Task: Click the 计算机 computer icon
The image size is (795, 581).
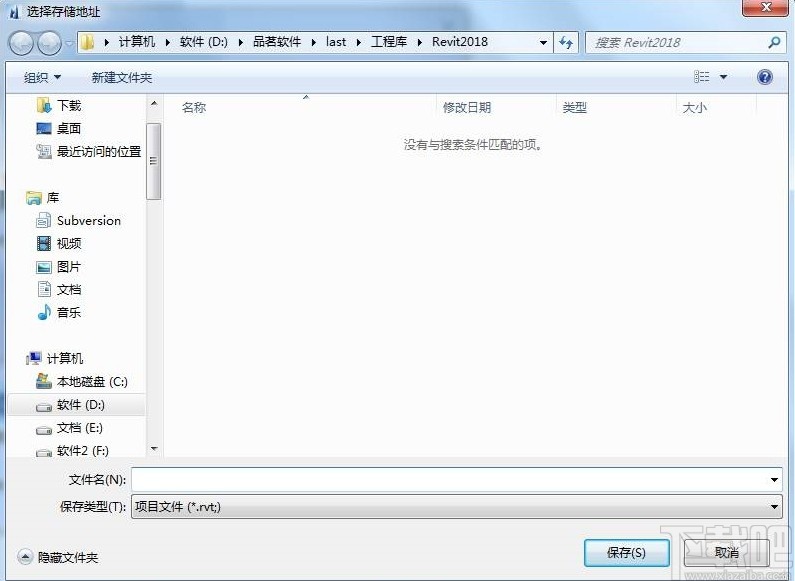Action: [x=34, y=358]
